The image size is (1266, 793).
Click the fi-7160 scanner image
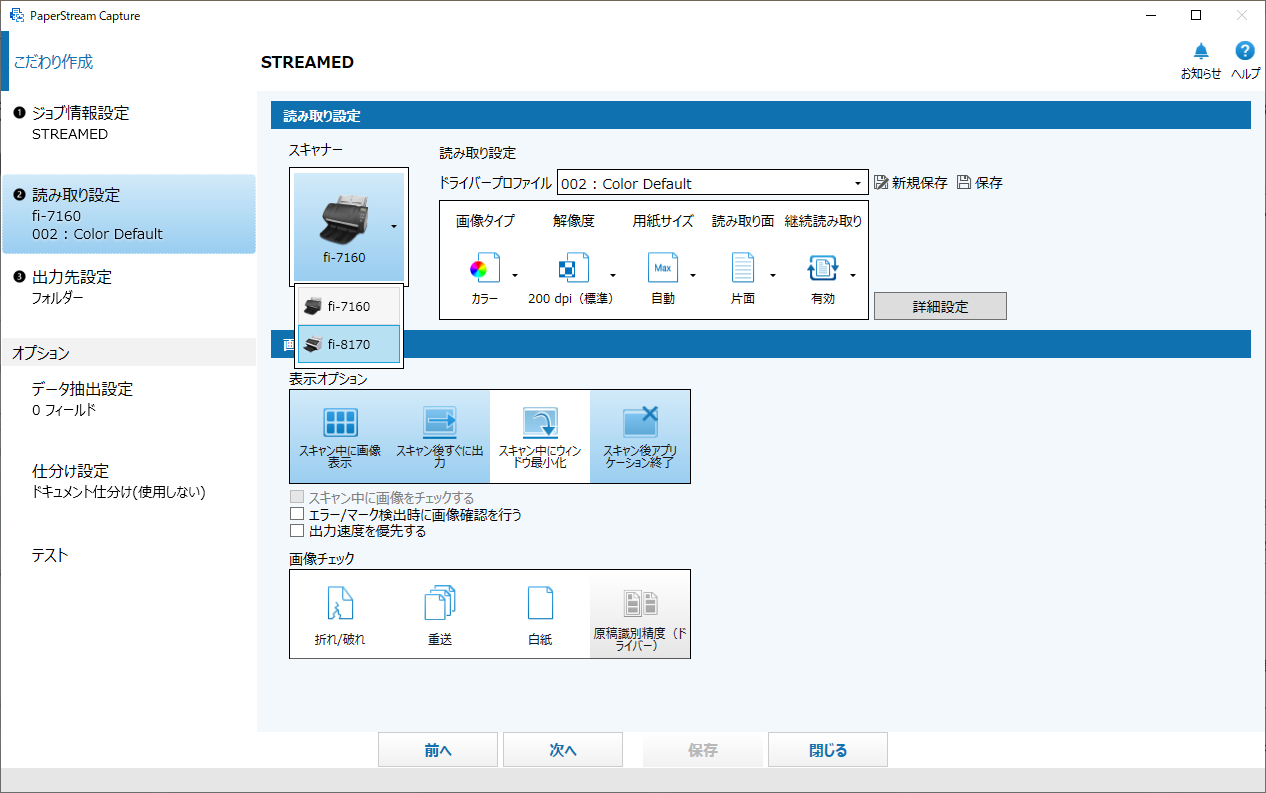click(x=343, y=219)
